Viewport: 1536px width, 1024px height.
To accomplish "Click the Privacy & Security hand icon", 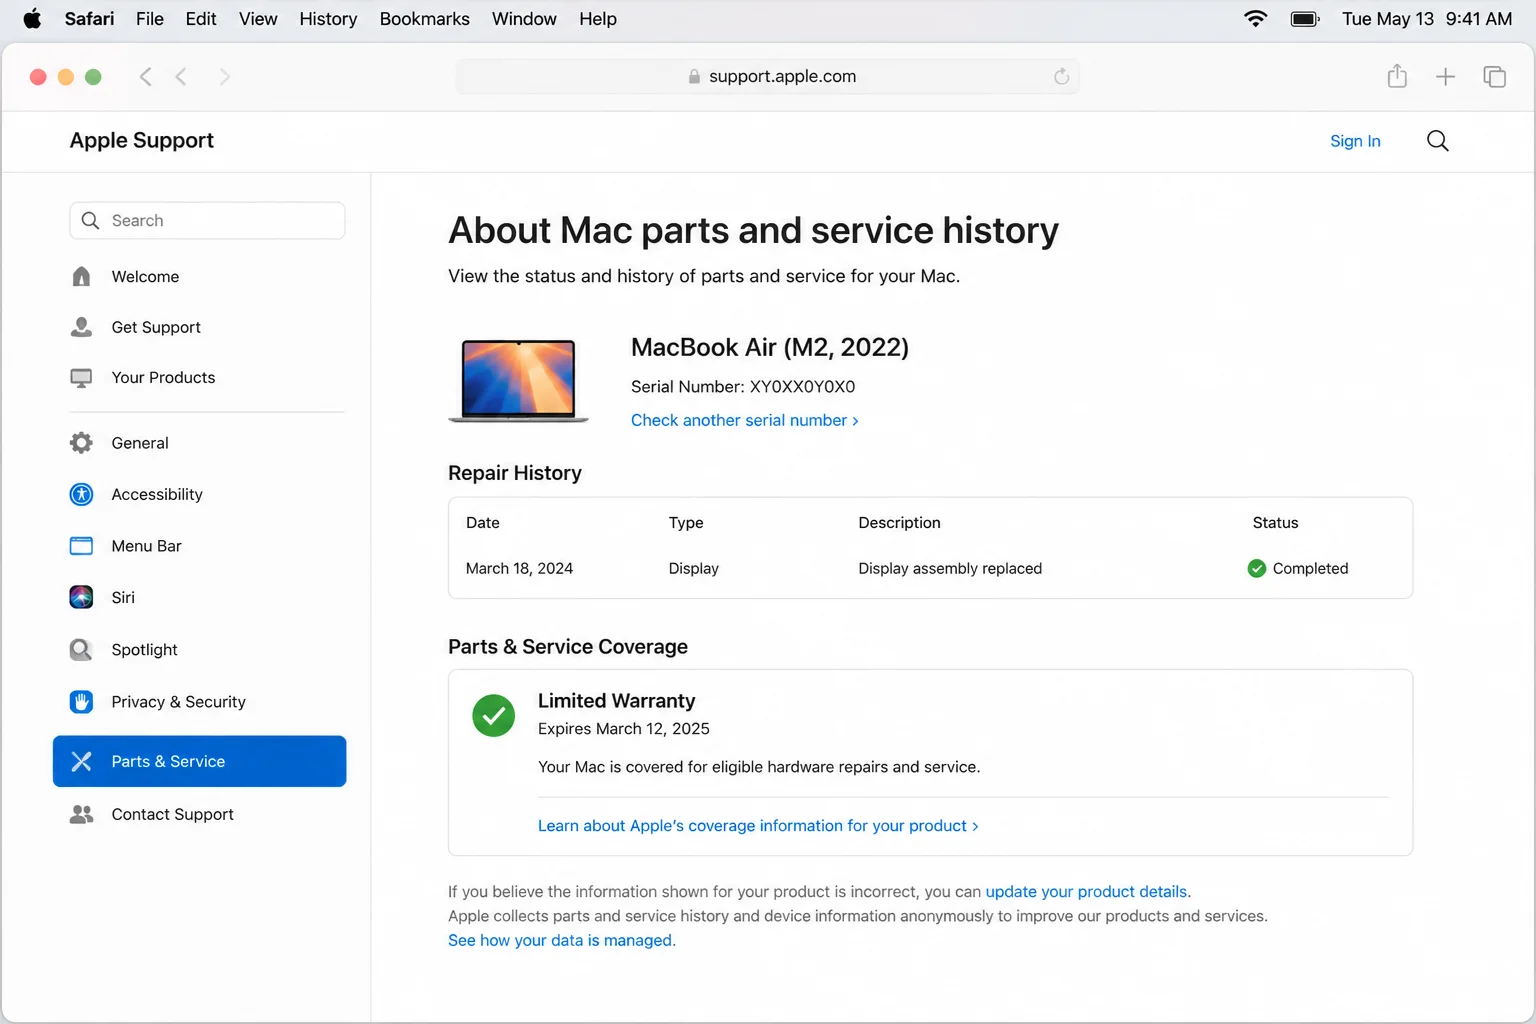I will tap(81, 702).
